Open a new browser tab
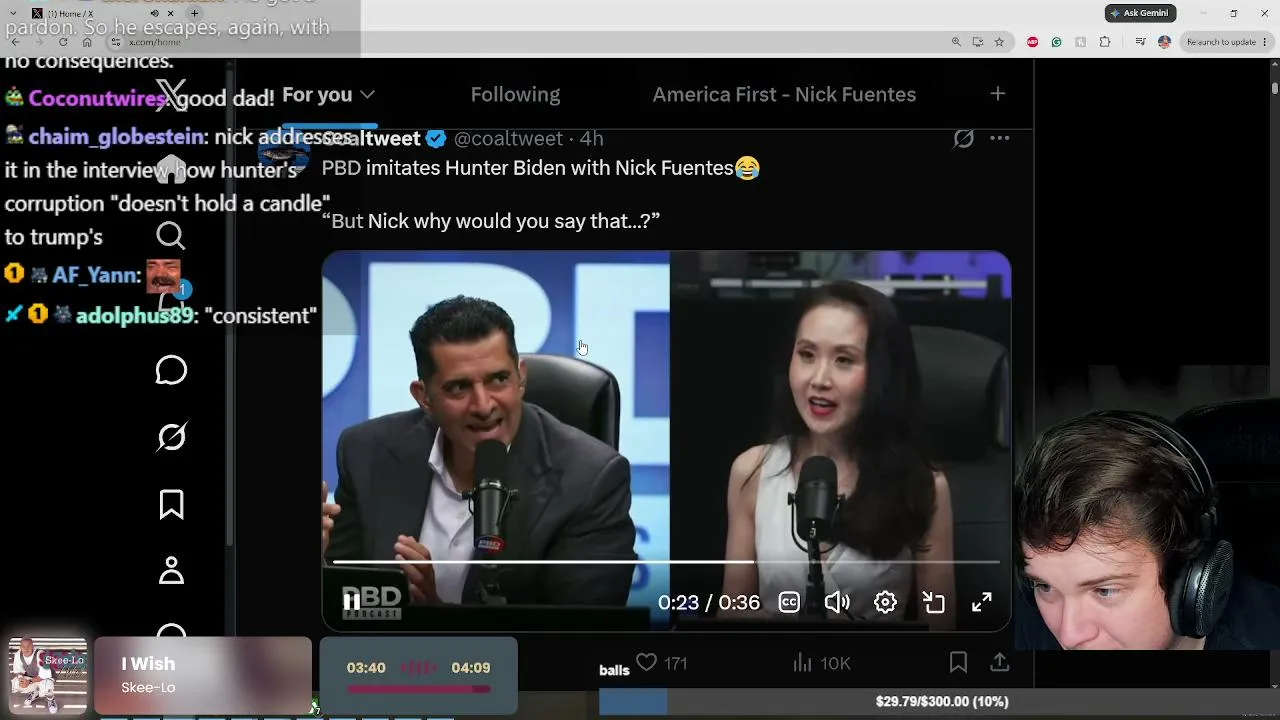 click(194, 14)
